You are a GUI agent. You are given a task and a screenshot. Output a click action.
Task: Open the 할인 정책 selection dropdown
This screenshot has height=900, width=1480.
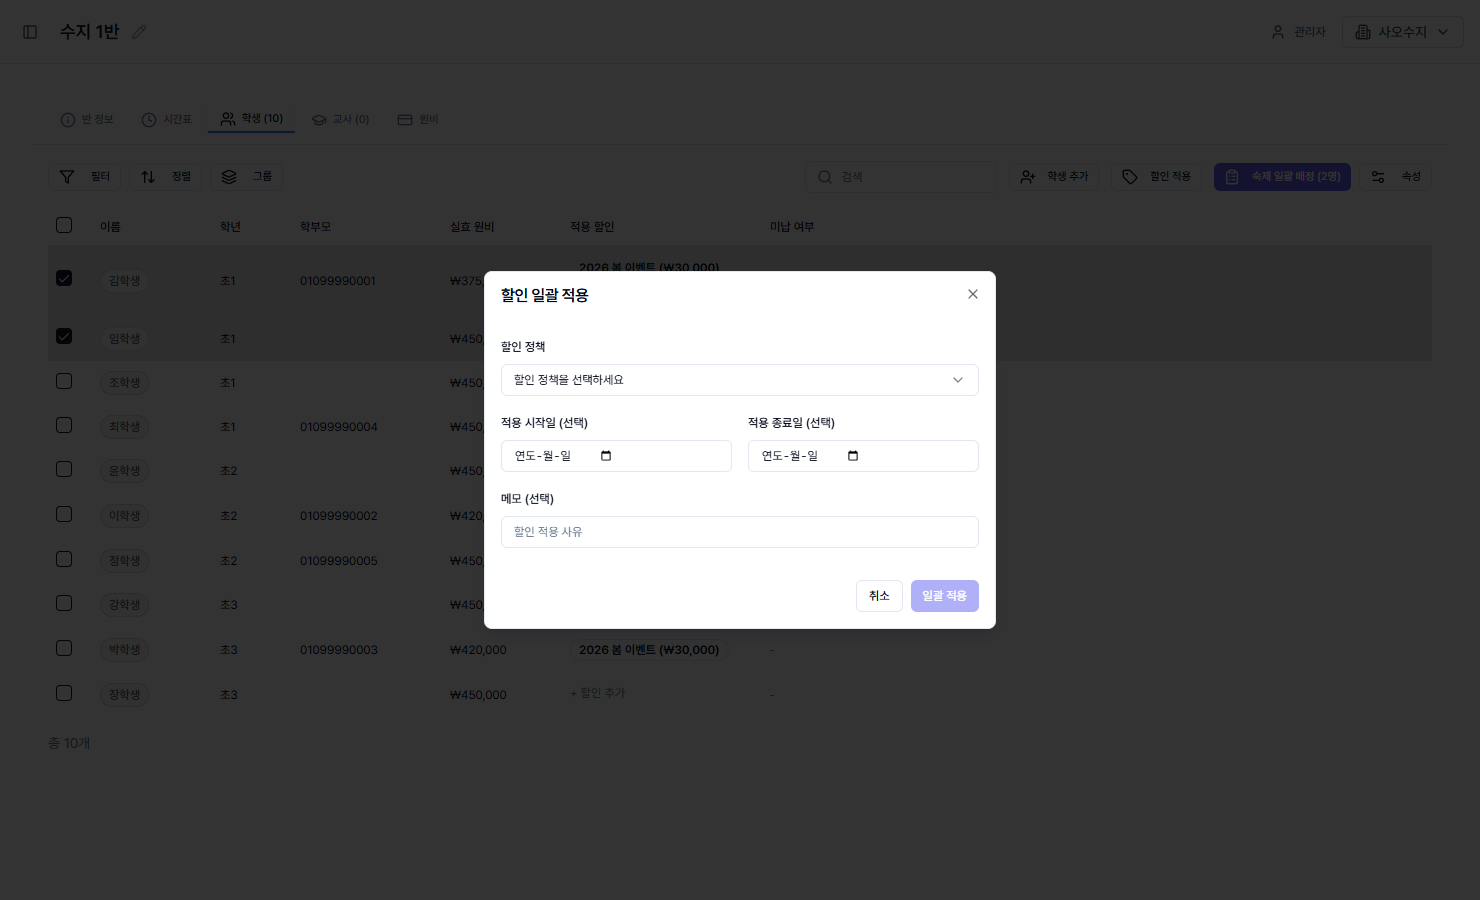740,380
